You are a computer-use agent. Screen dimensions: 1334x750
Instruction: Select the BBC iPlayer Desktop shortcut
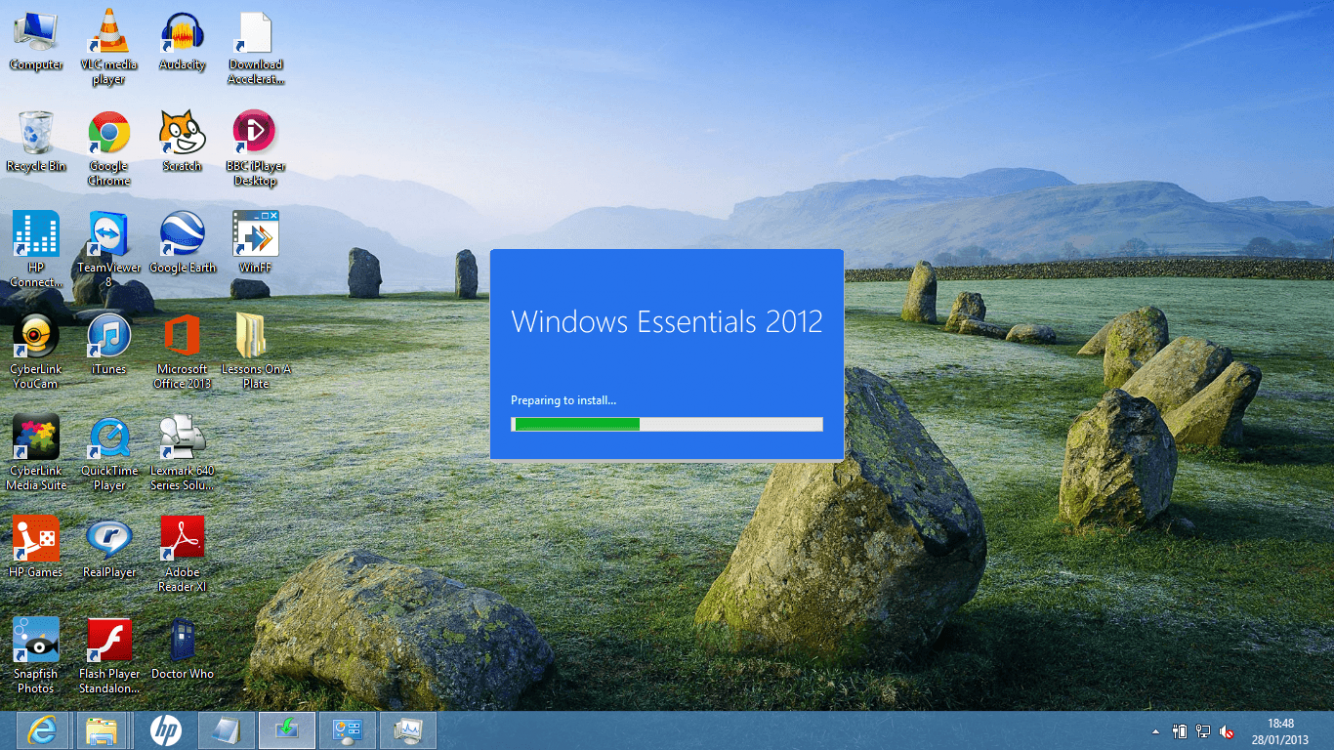(x=256, y=148)
